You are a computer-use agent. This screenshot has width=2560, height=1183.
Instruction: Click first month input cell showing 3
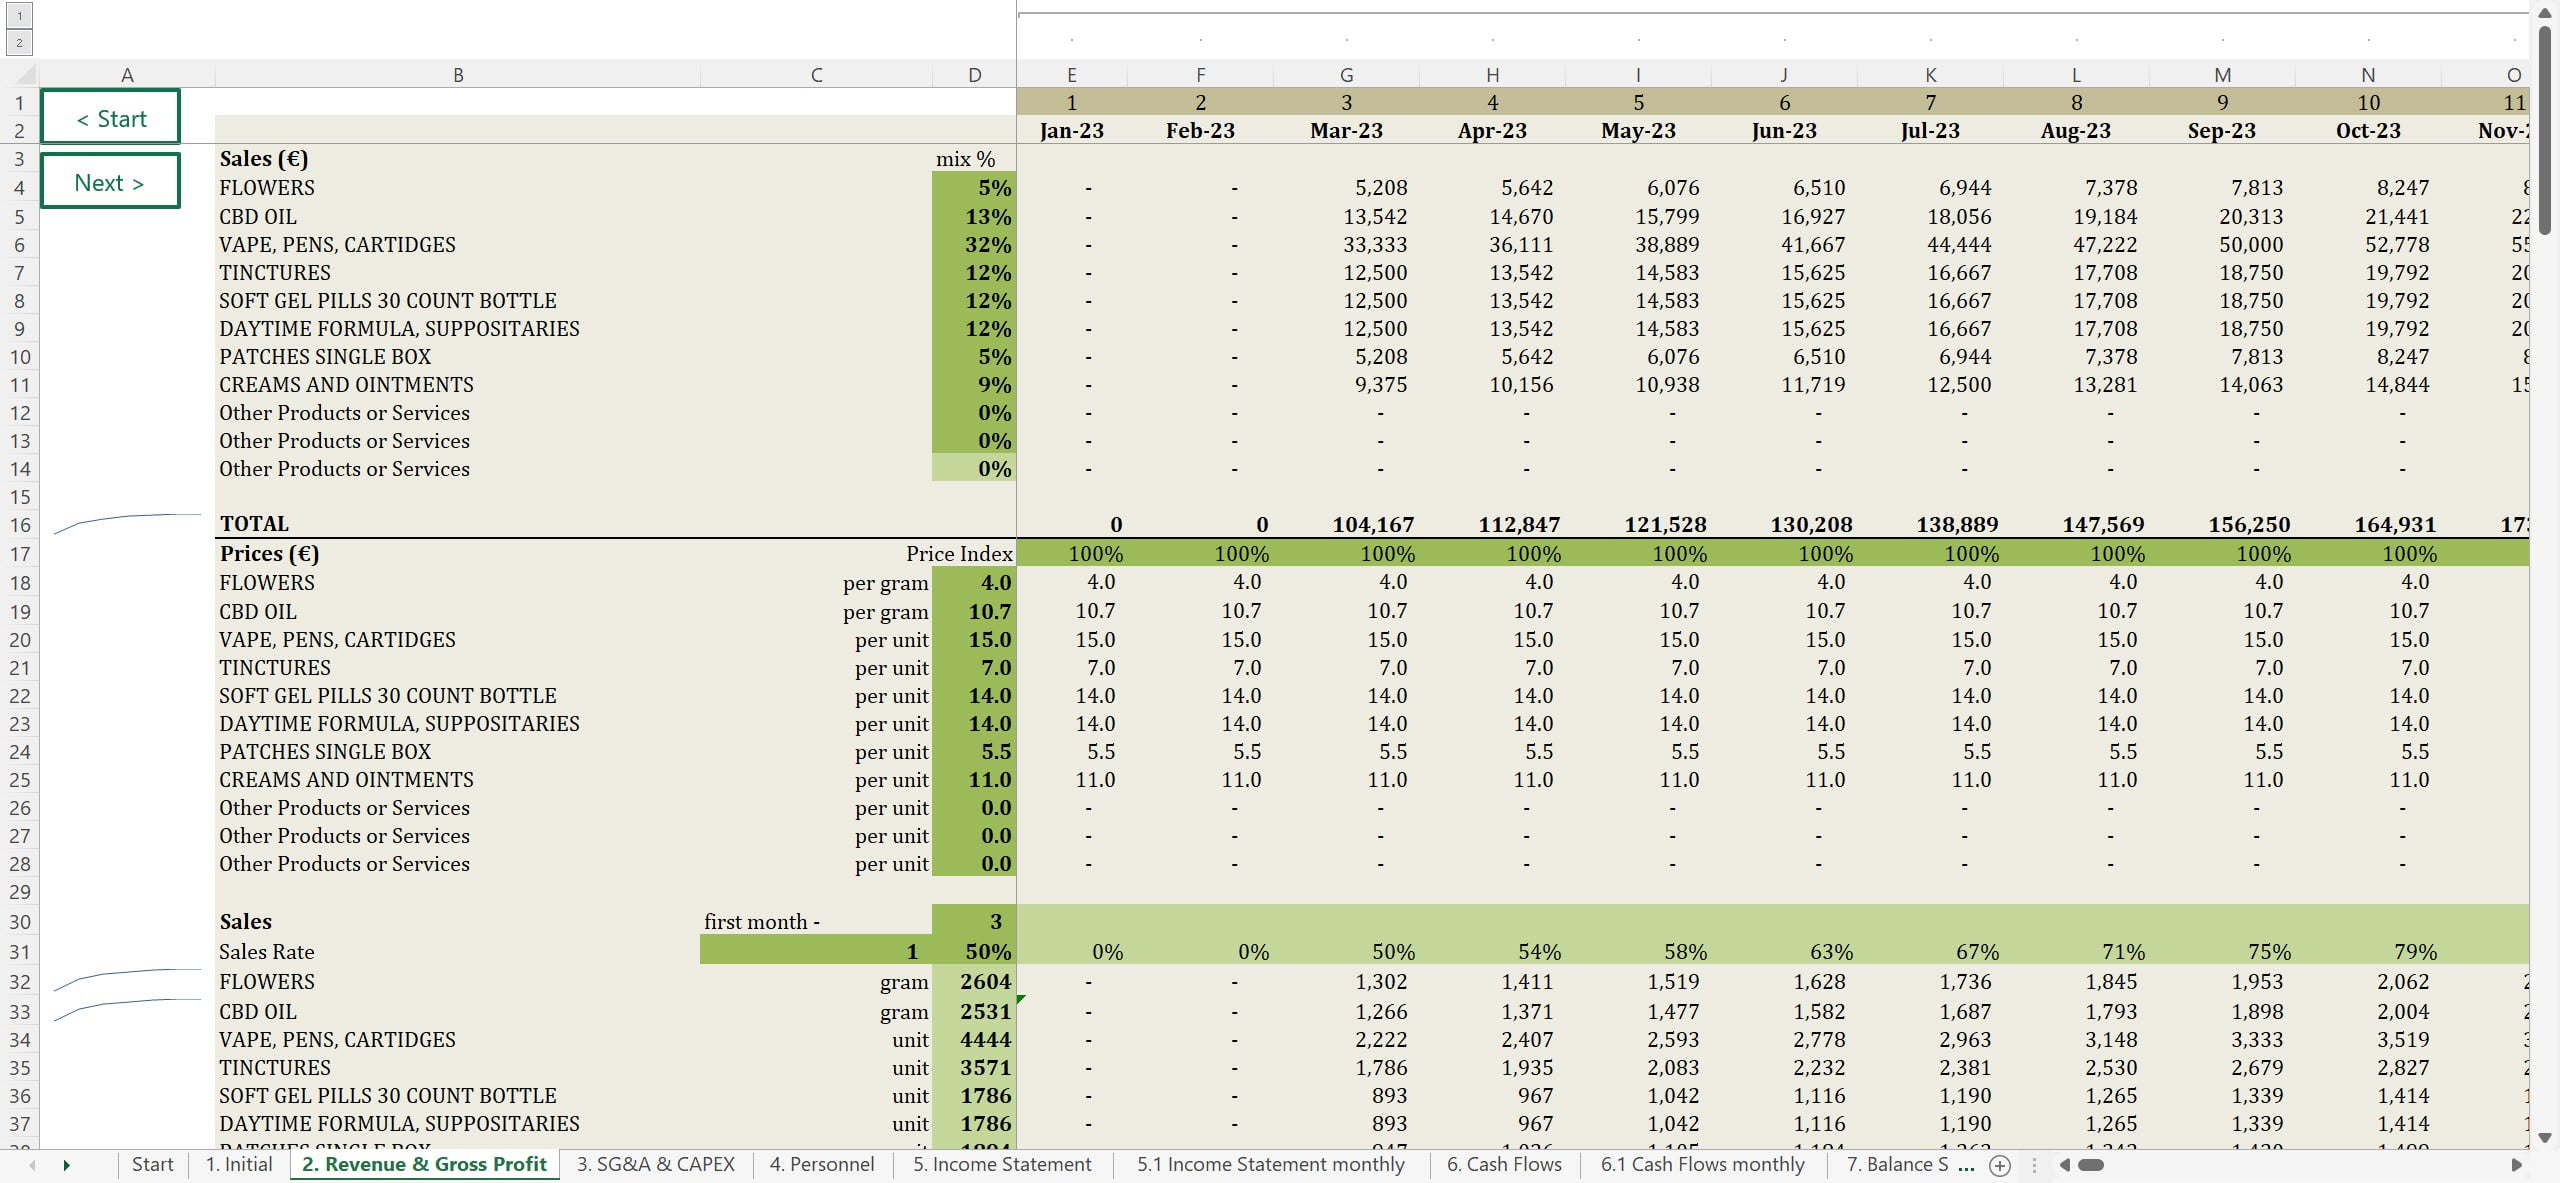(x=973, y=921)
